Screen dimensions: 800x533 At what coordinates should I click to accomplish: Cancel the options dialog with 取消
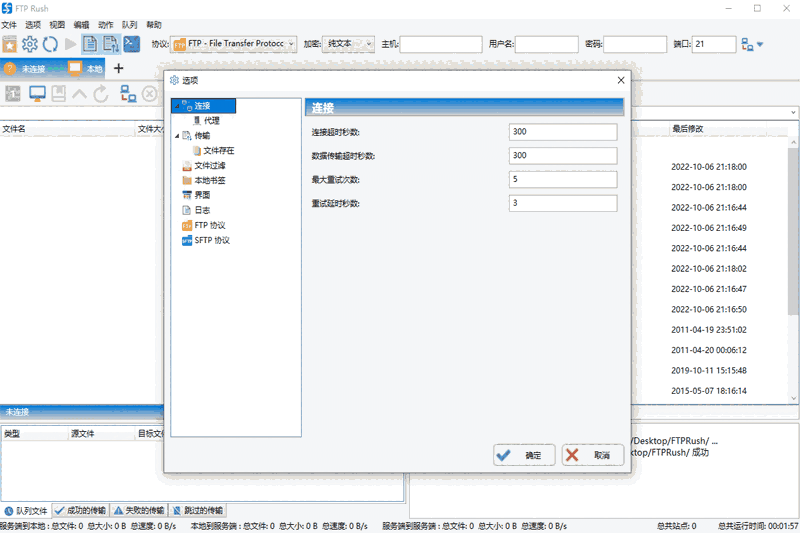[x=593, y=455]
